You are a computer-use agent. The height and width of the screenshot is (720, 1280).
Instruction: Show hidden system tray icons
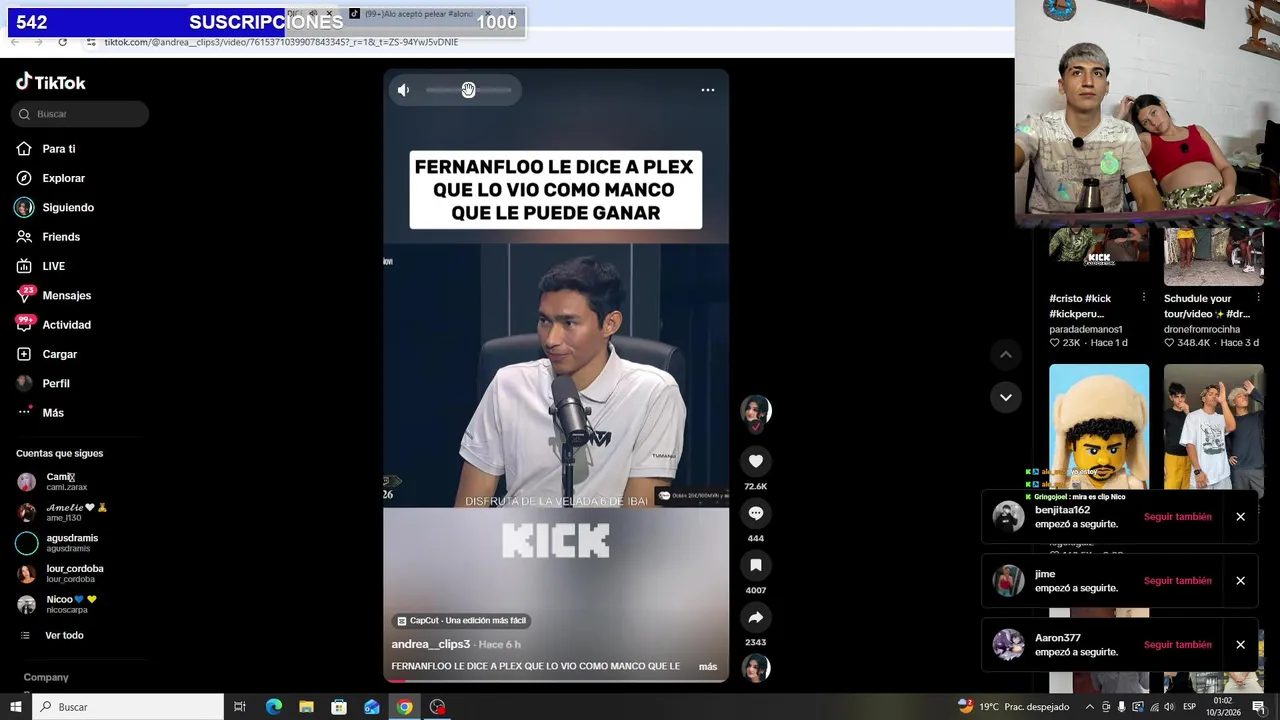pyautogui.click(x=1090, y=707)
